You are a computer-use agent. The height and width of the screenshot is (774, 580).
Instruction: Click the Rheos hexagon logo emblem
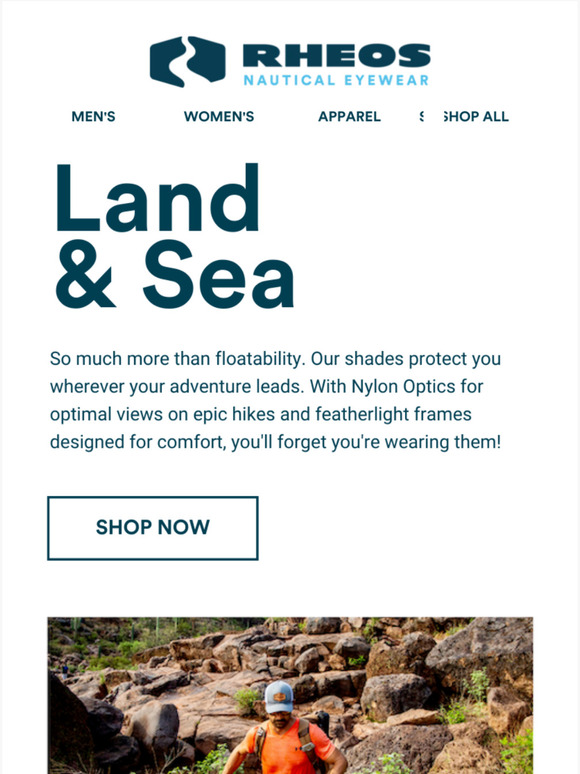(x=188, y=62)
